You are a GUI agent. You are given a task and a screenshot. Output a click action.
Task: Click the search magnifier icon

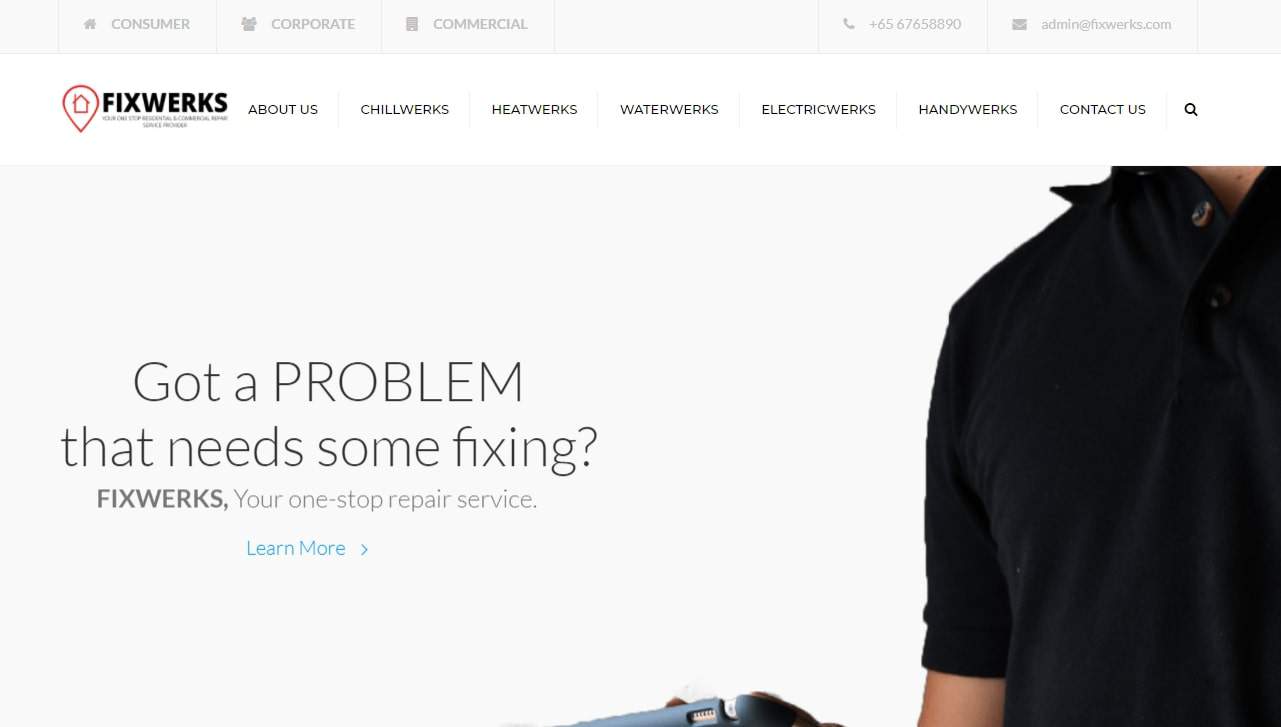[x=1190, y=110]
